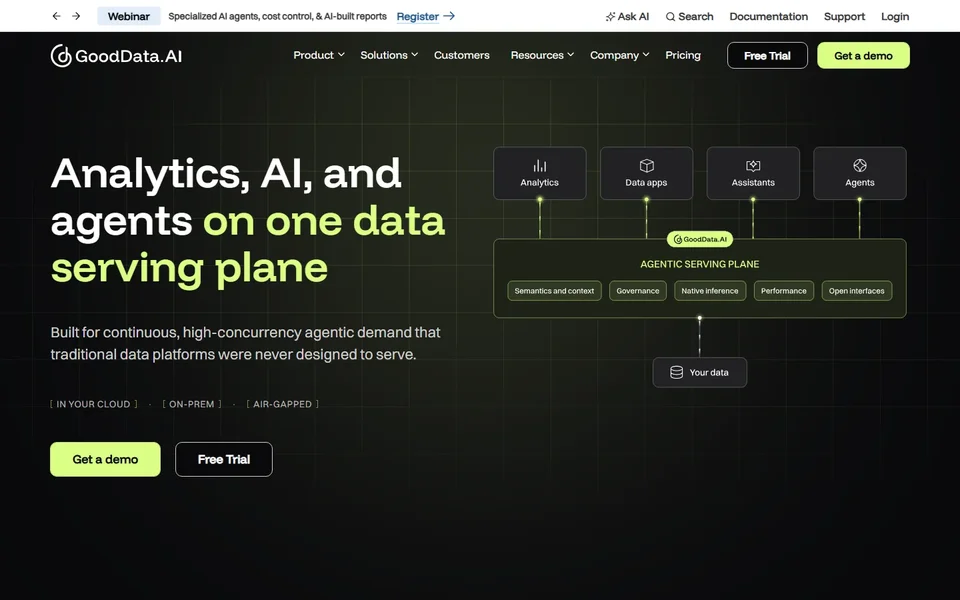Click the GoodData.AI logo icon
Image resolution: width=960 pixels, height=600 pixels.
61,56
